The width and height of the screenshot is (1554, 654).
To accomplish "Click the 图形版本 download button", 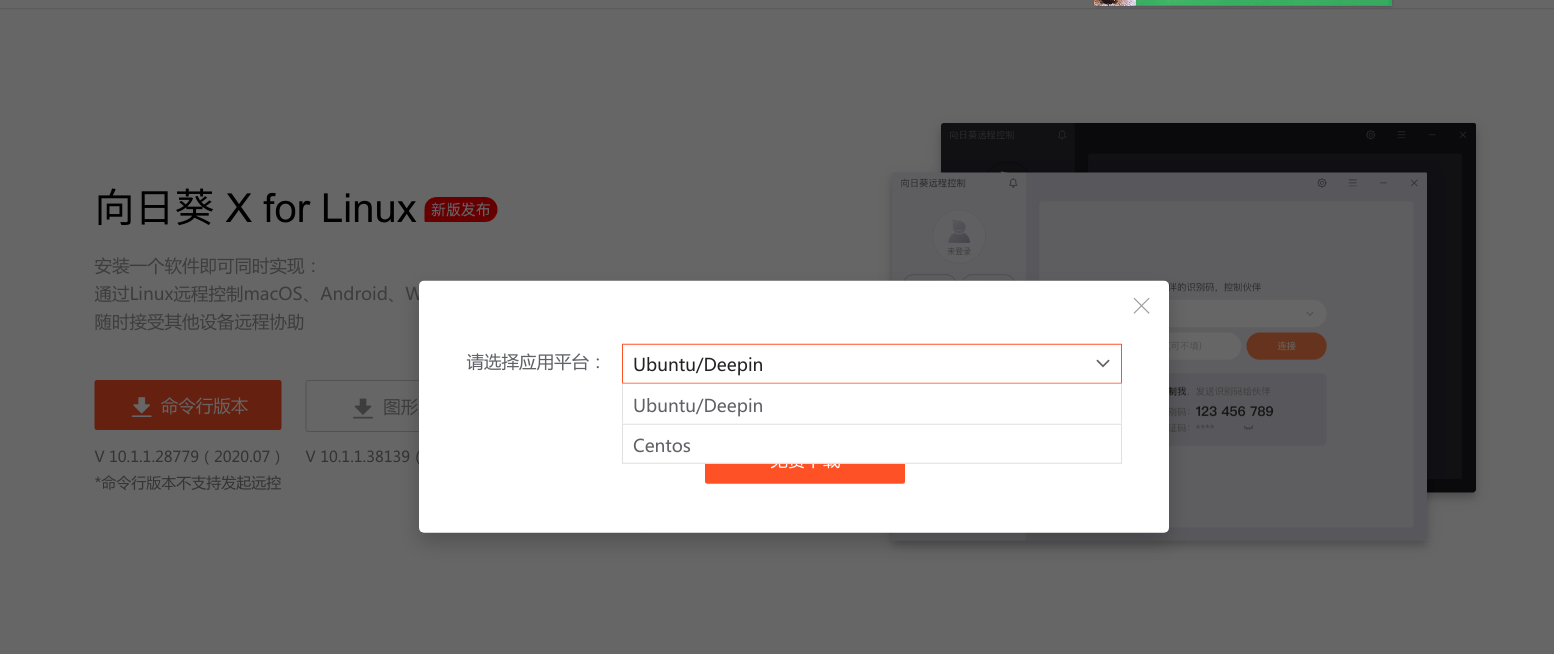I will (x=362, y=405).
